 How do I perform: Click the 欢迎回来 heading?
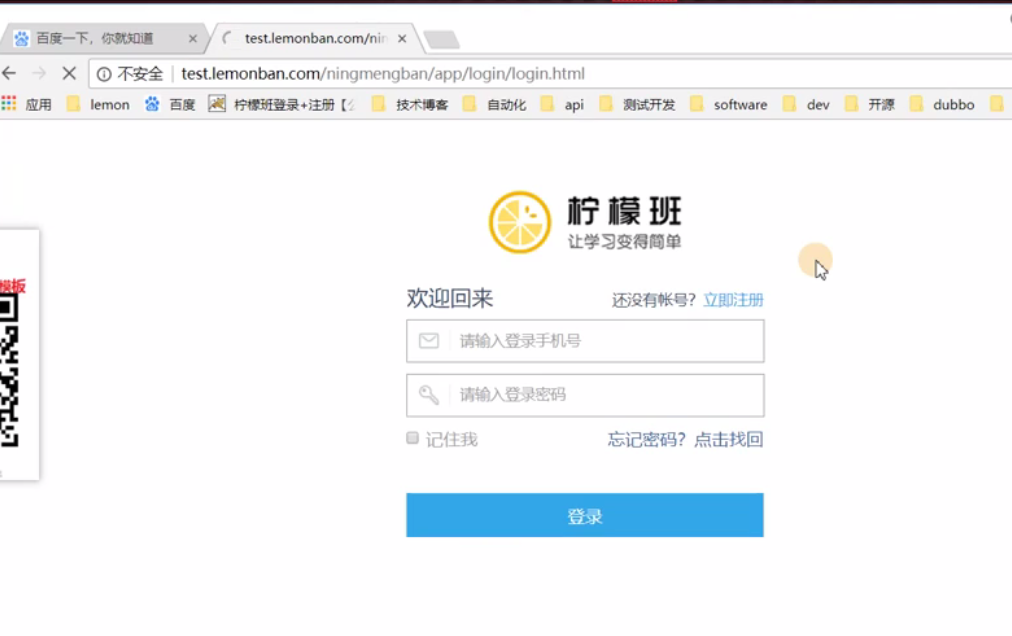tap(450, 298)
